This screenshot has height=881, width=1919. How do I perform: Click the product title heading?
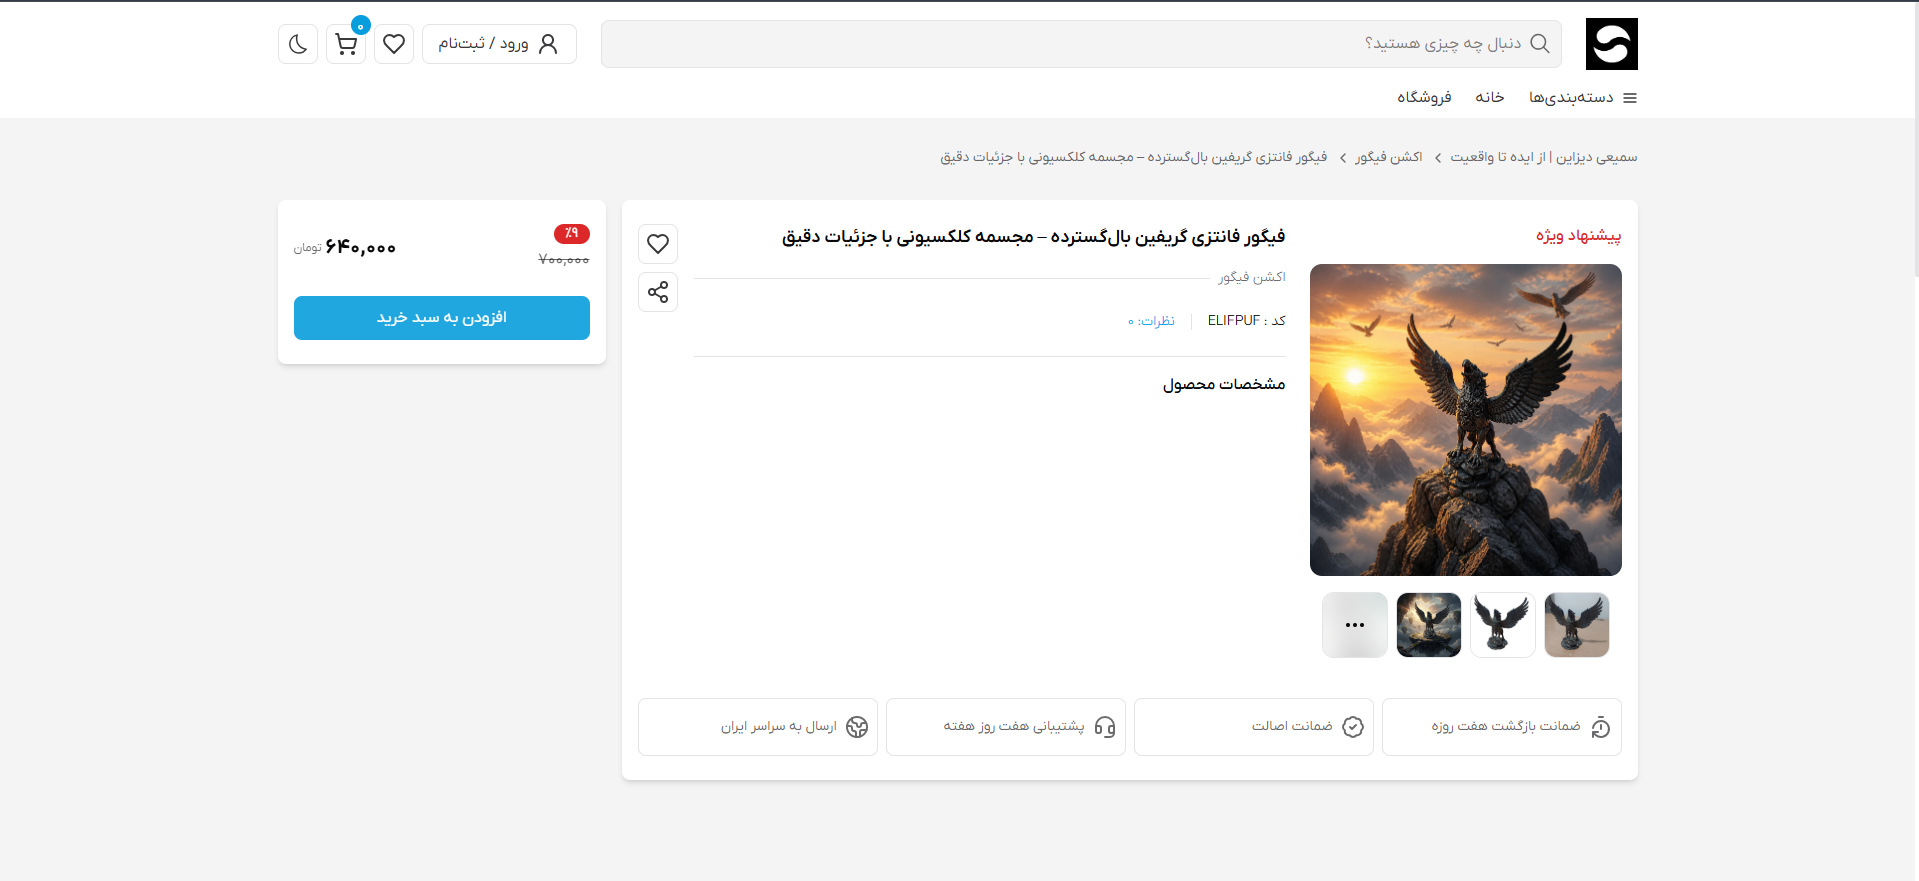point(1033,237)
